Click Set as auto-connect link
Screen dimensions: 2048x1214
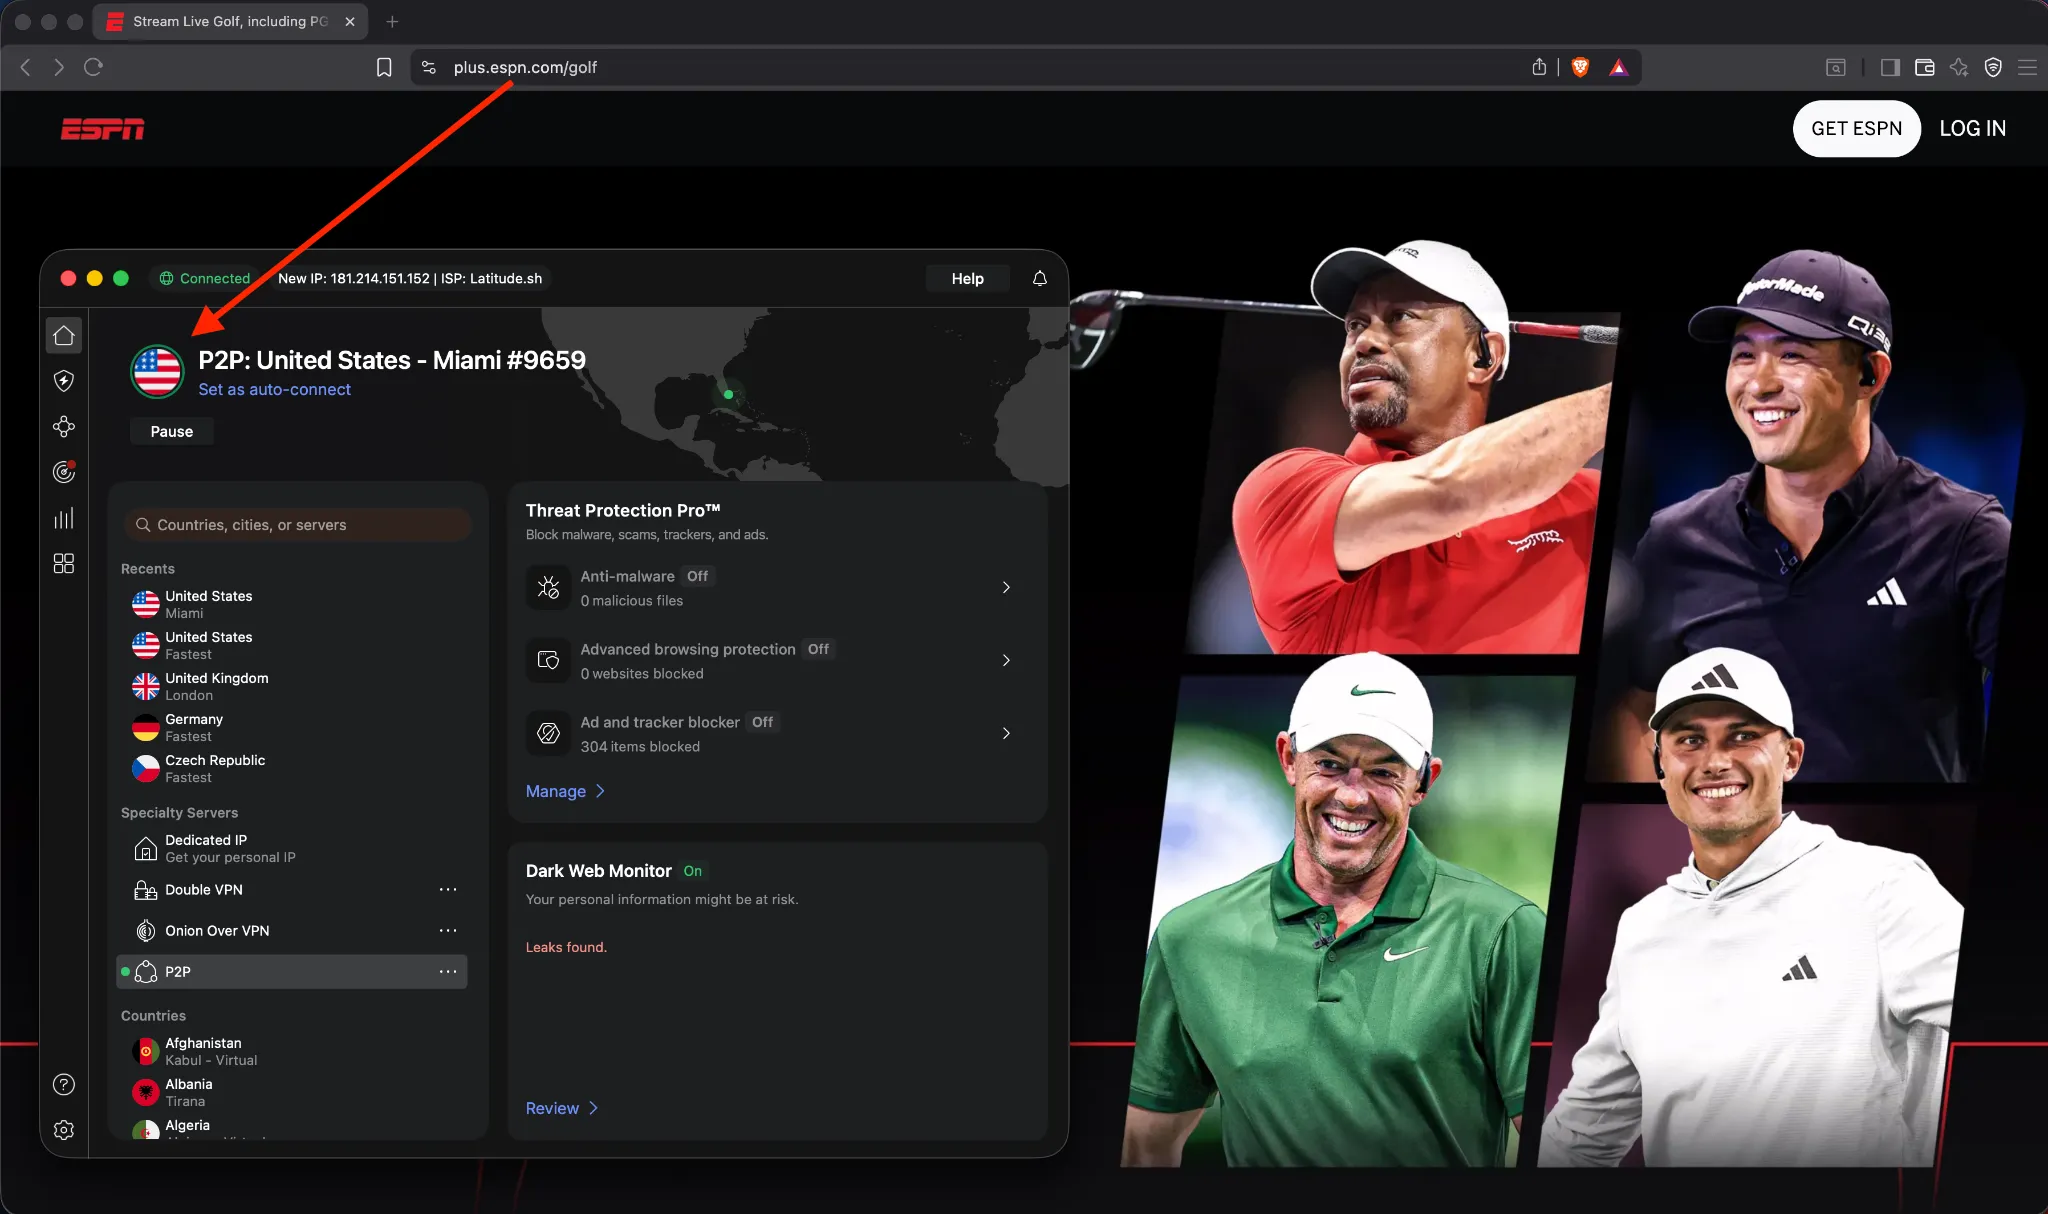[275, 389]
